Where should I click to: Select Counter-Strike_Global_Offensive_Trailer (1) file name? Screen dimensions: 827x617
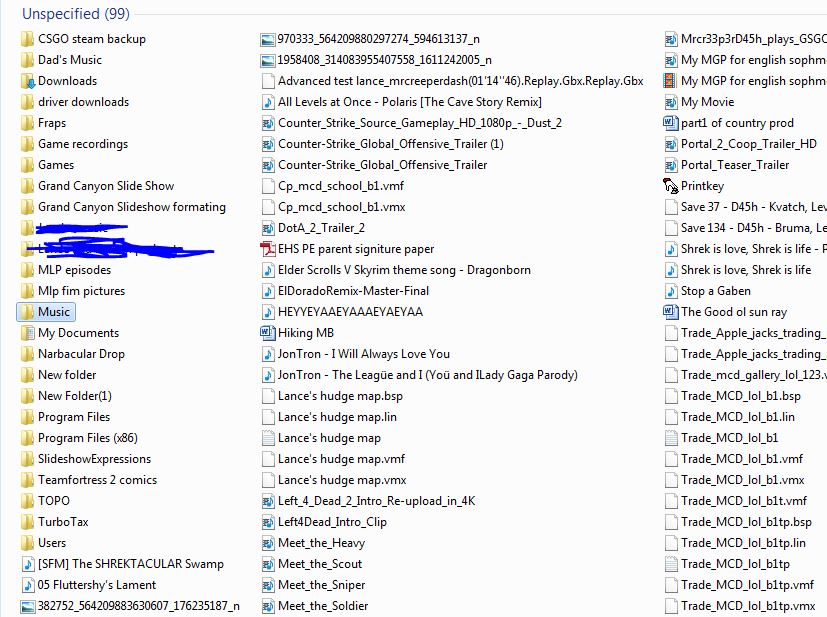click(x=391, y=144)
